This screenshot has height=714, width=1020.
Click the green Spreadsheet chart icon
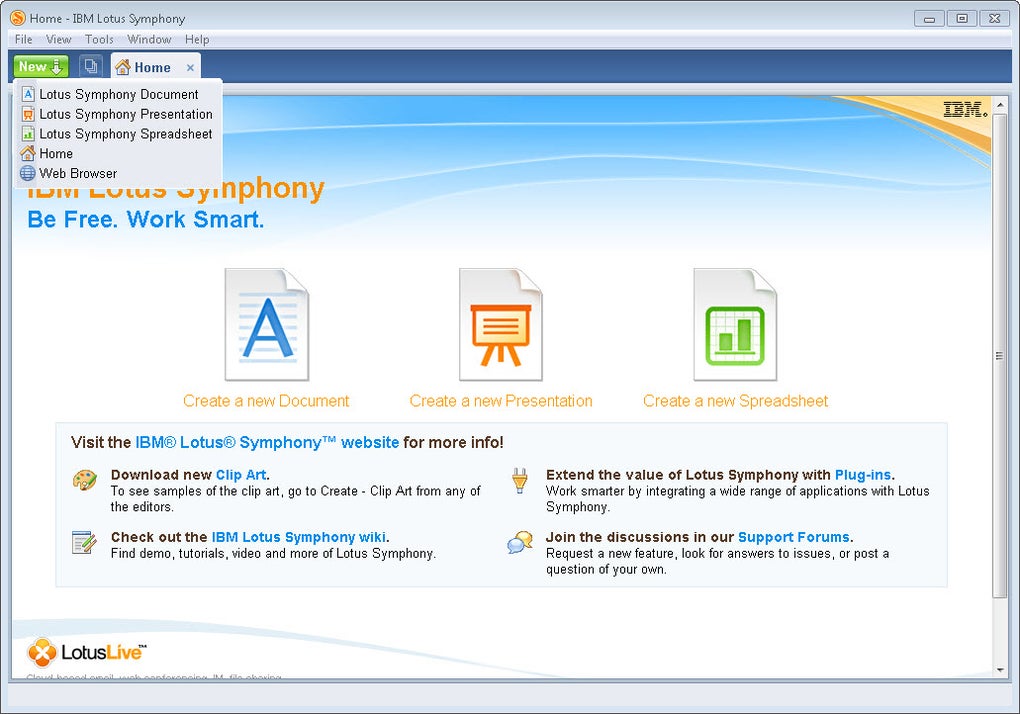pos(735,325)
